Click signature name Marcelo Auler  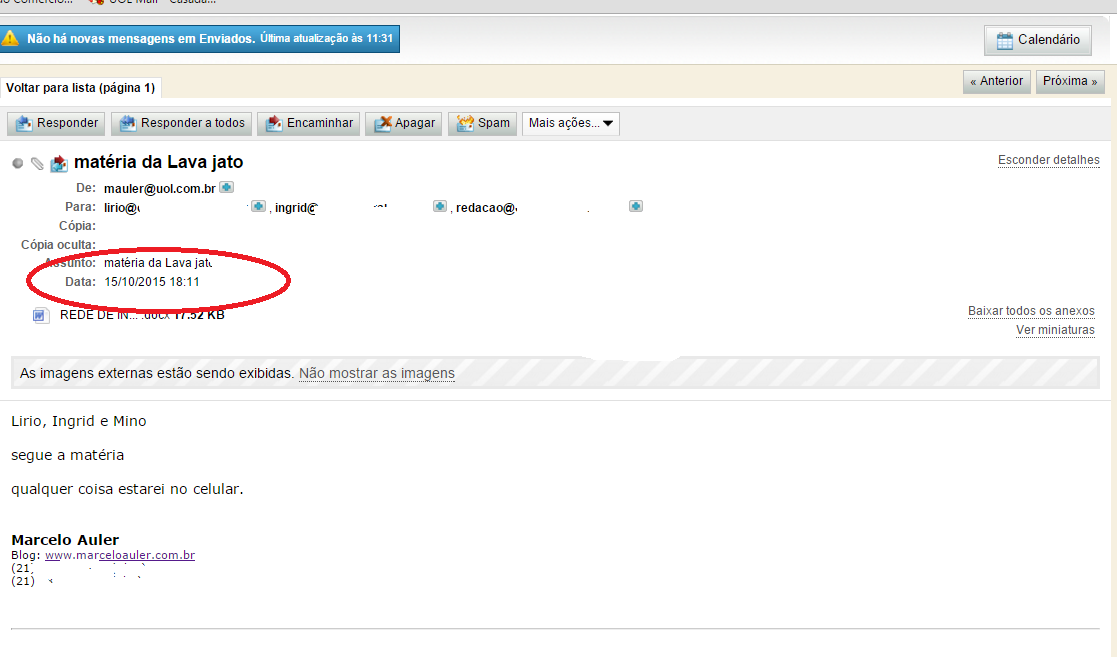(x=65, y=540)
